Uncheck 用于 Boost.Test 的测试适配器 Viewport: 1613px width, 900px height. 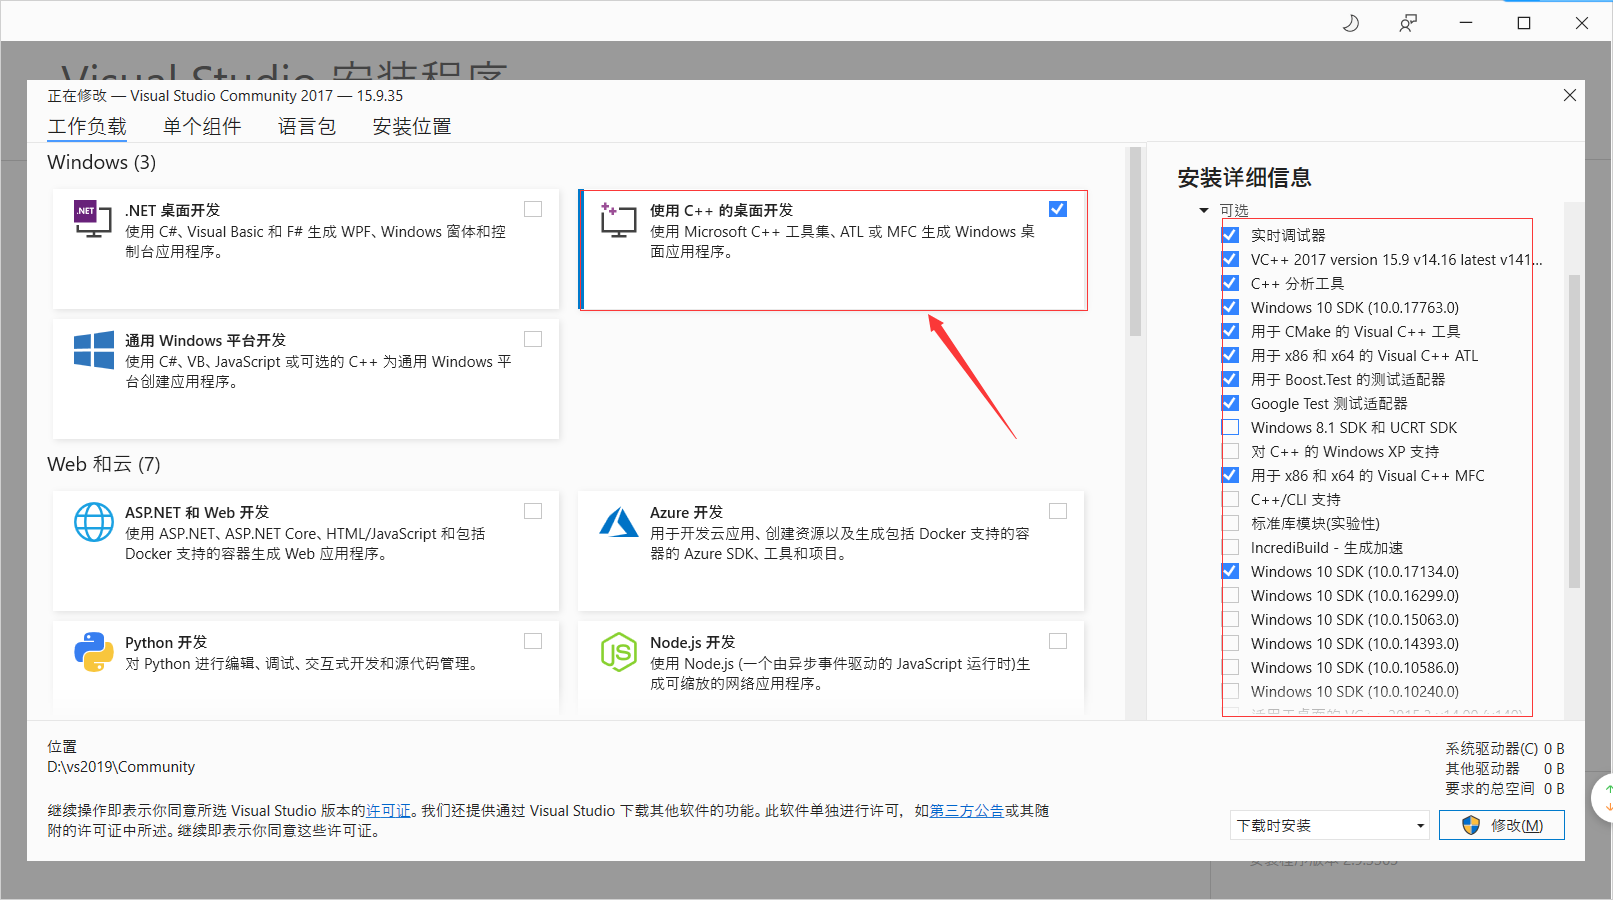tap(1231, 379)
